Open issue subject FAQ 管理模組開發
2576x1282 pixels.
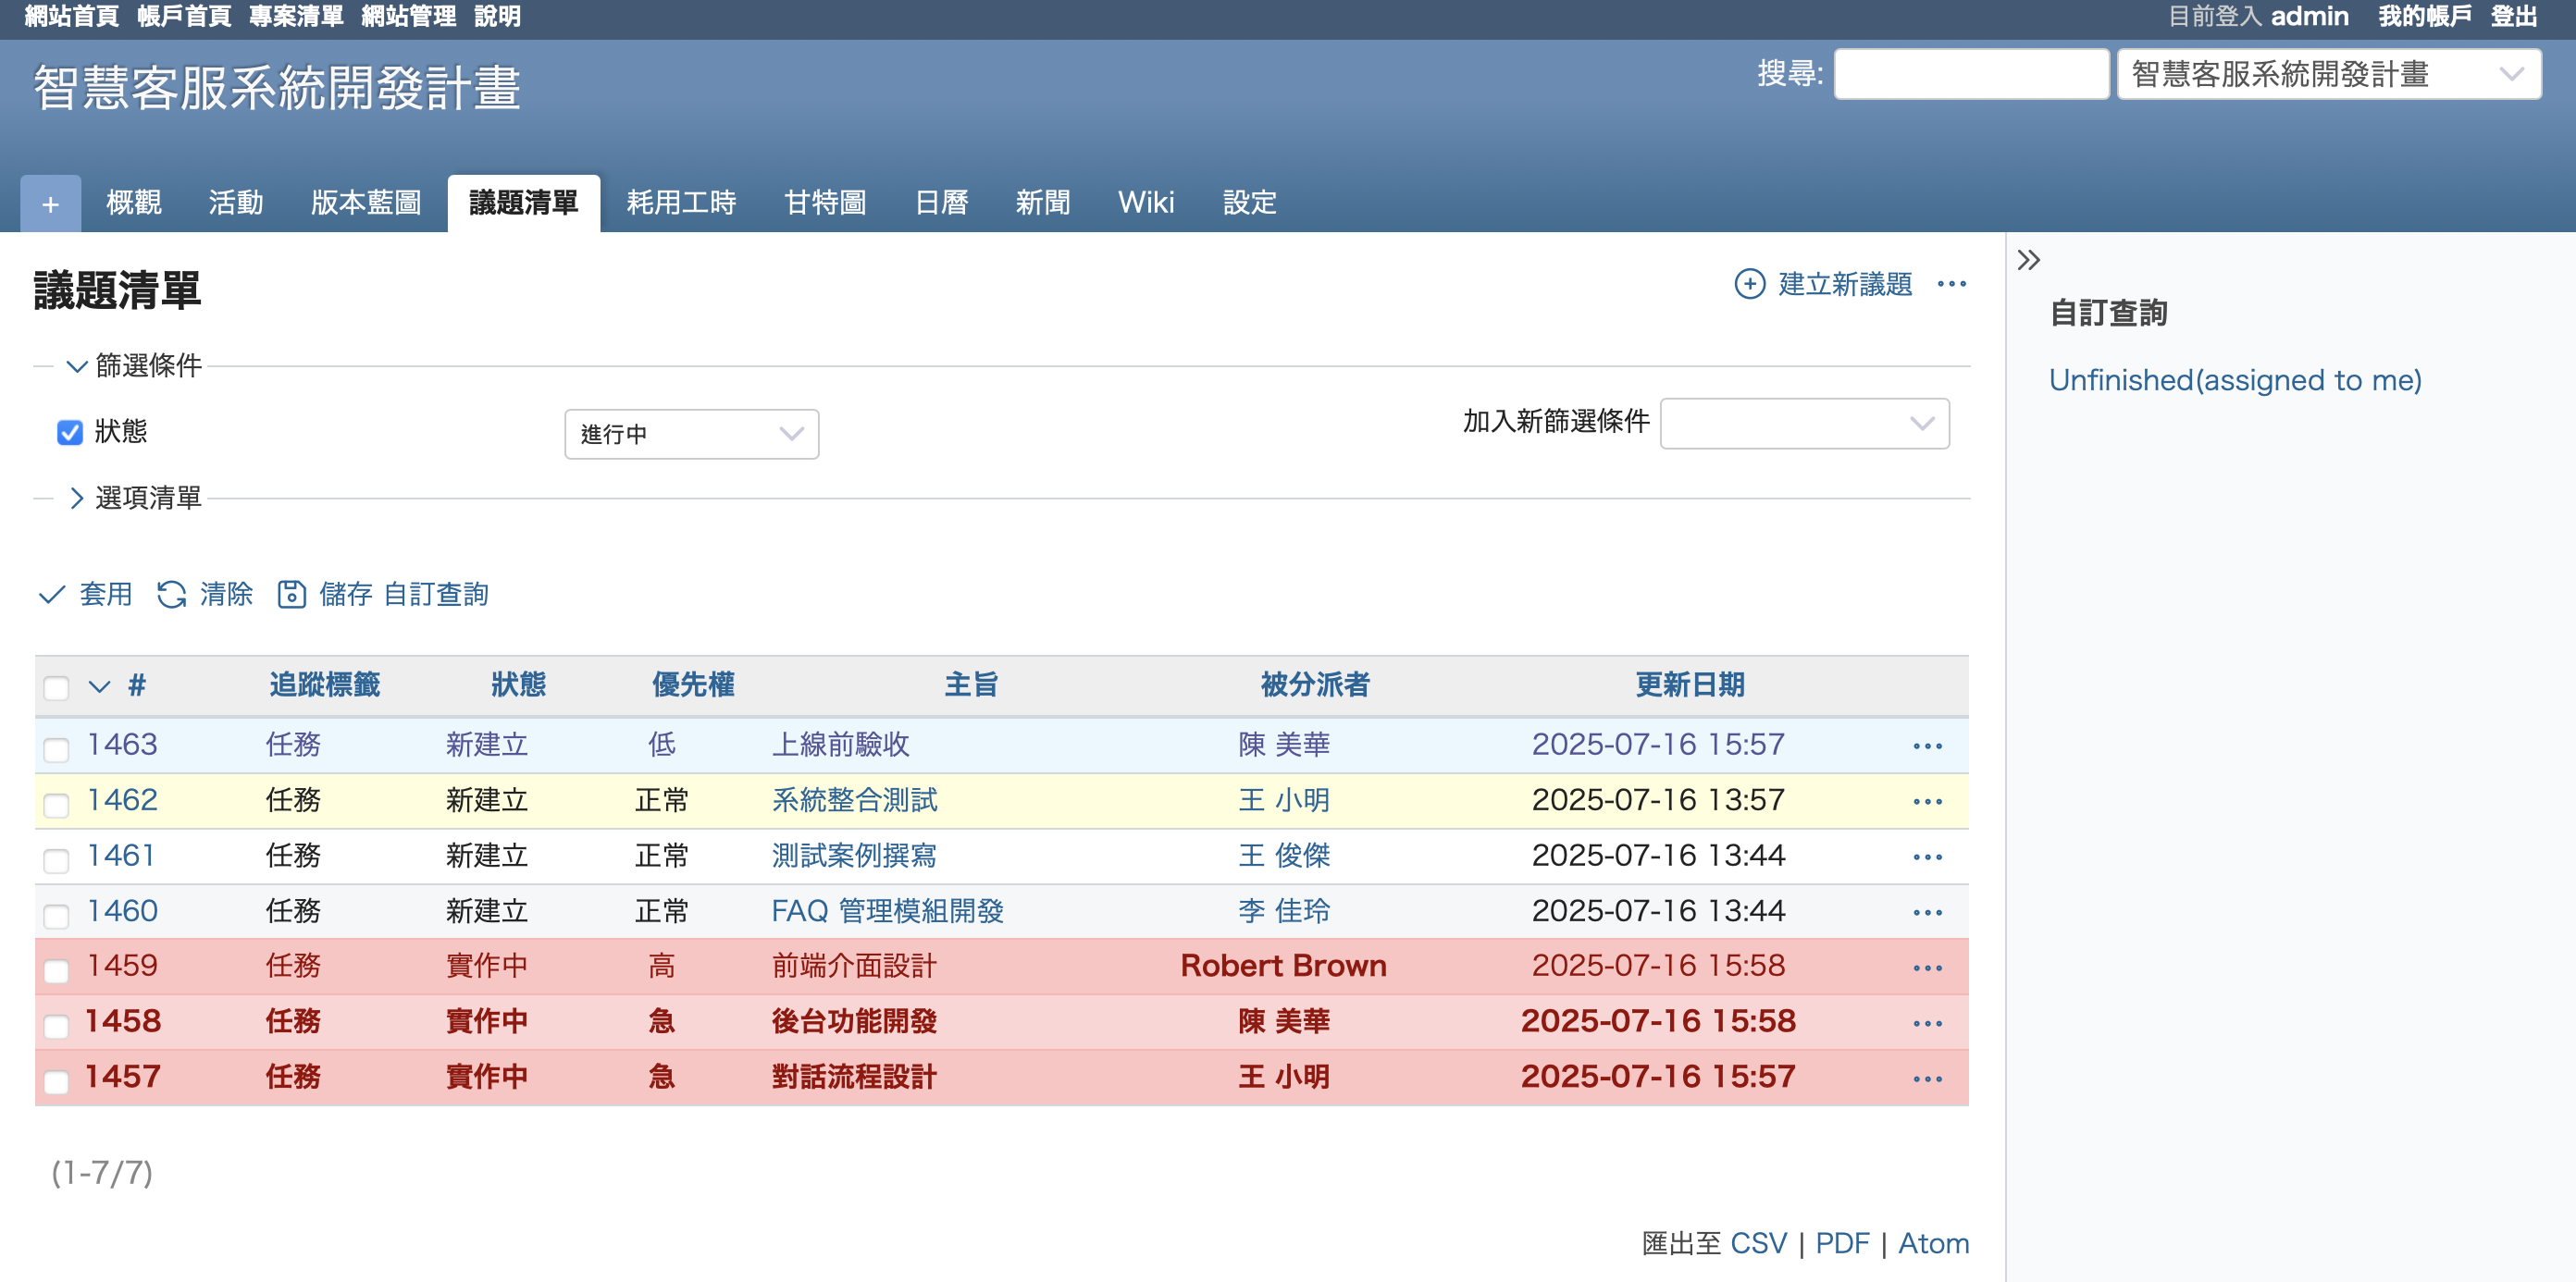pyautogui.click(x=887, y=911)
